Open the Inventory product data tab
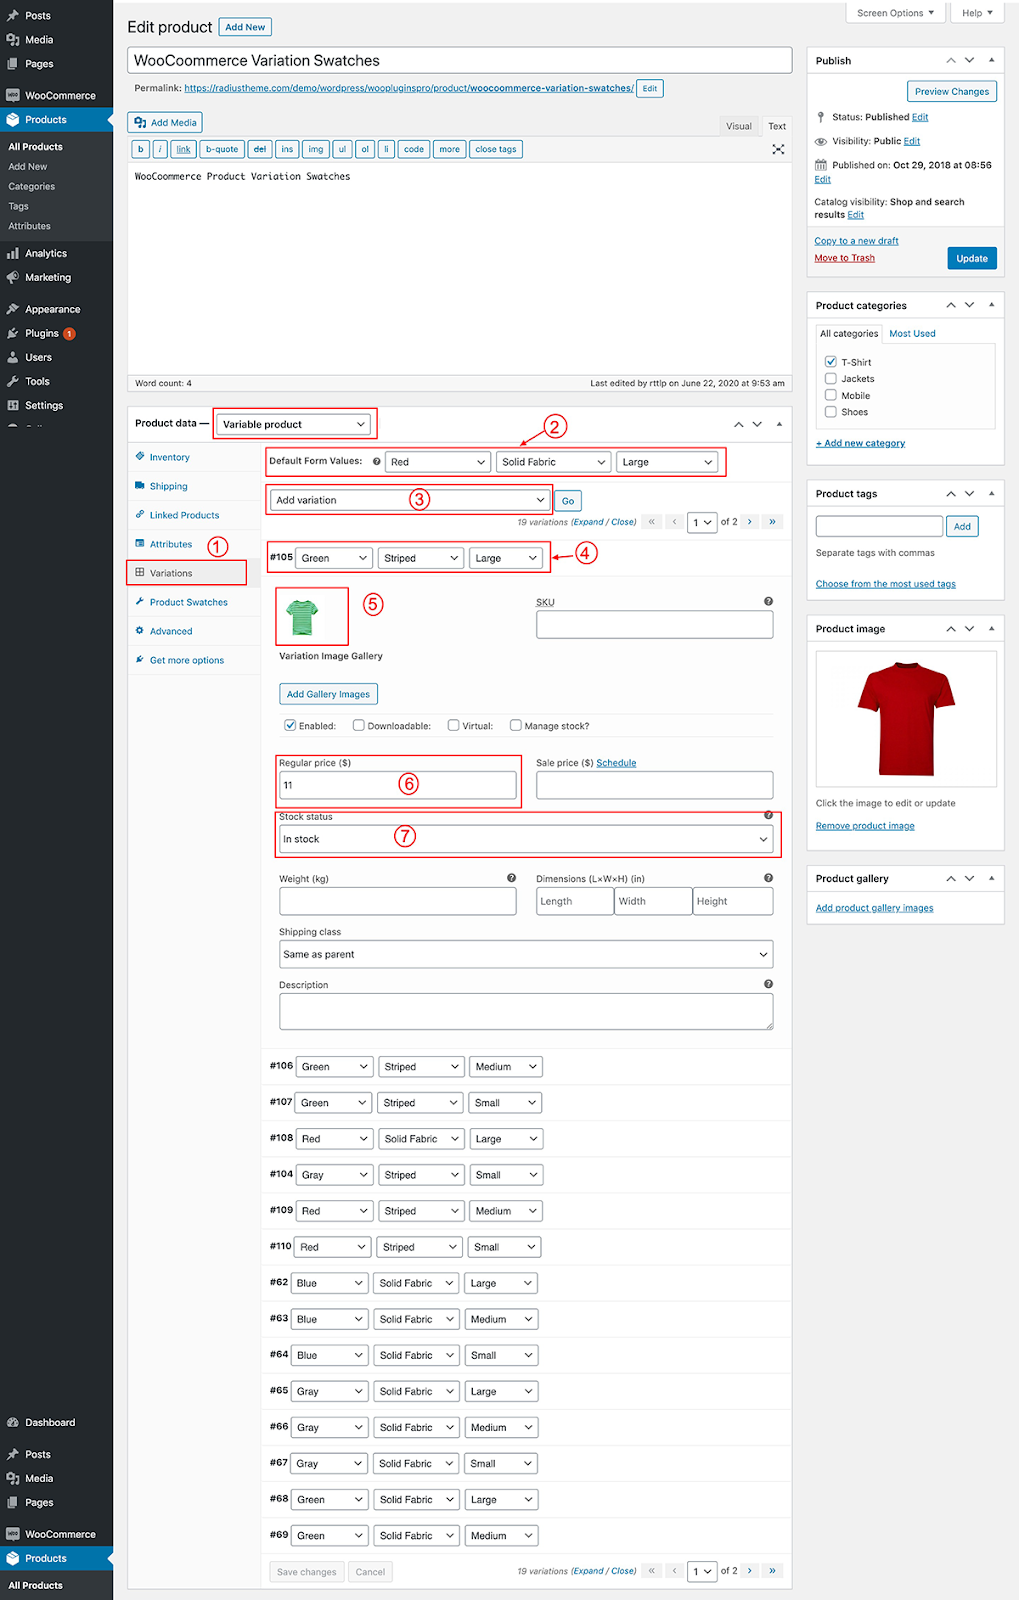 pyautogui.click(x=169, y=457)
